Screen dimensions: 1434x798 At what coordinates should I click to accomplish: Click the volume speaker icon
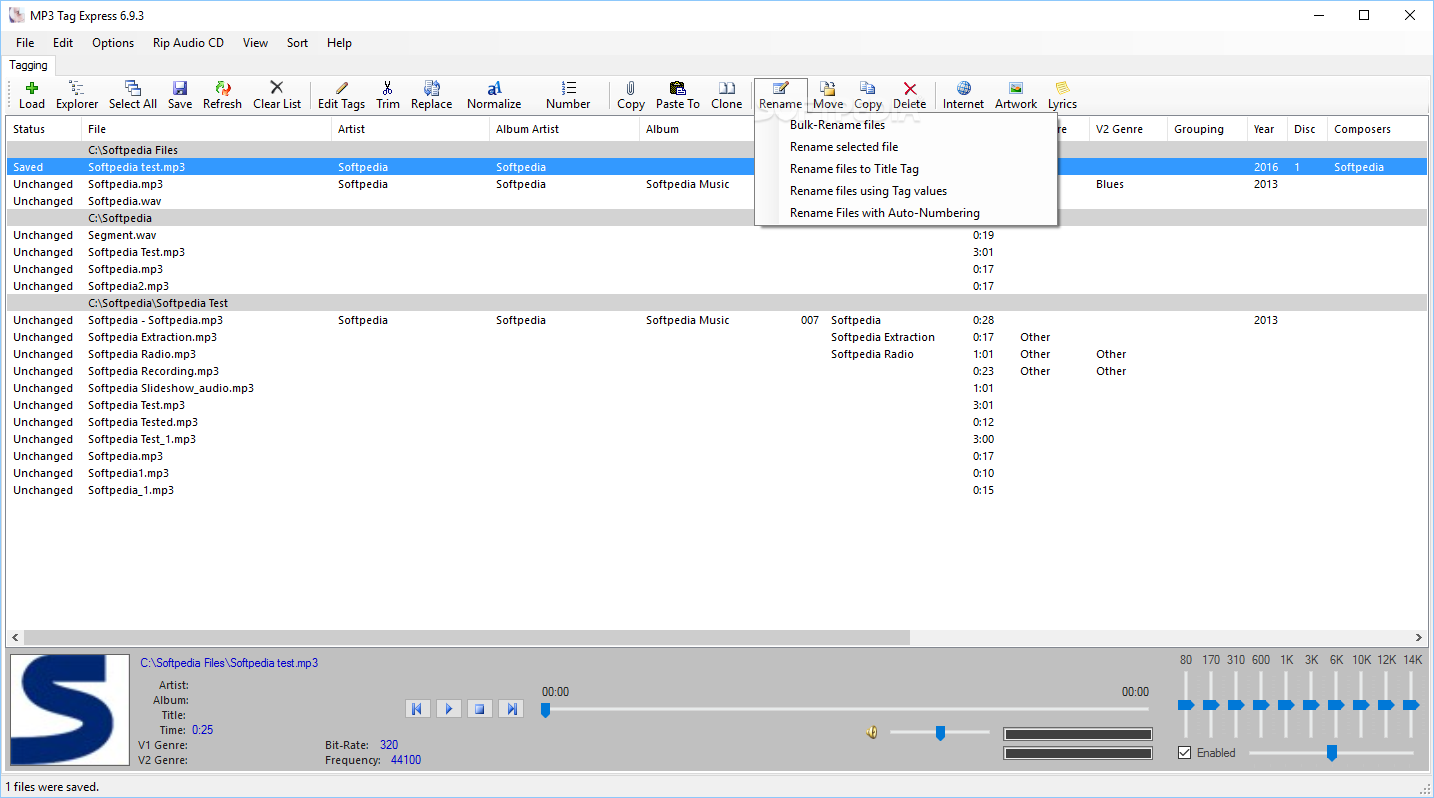(872, 733)
